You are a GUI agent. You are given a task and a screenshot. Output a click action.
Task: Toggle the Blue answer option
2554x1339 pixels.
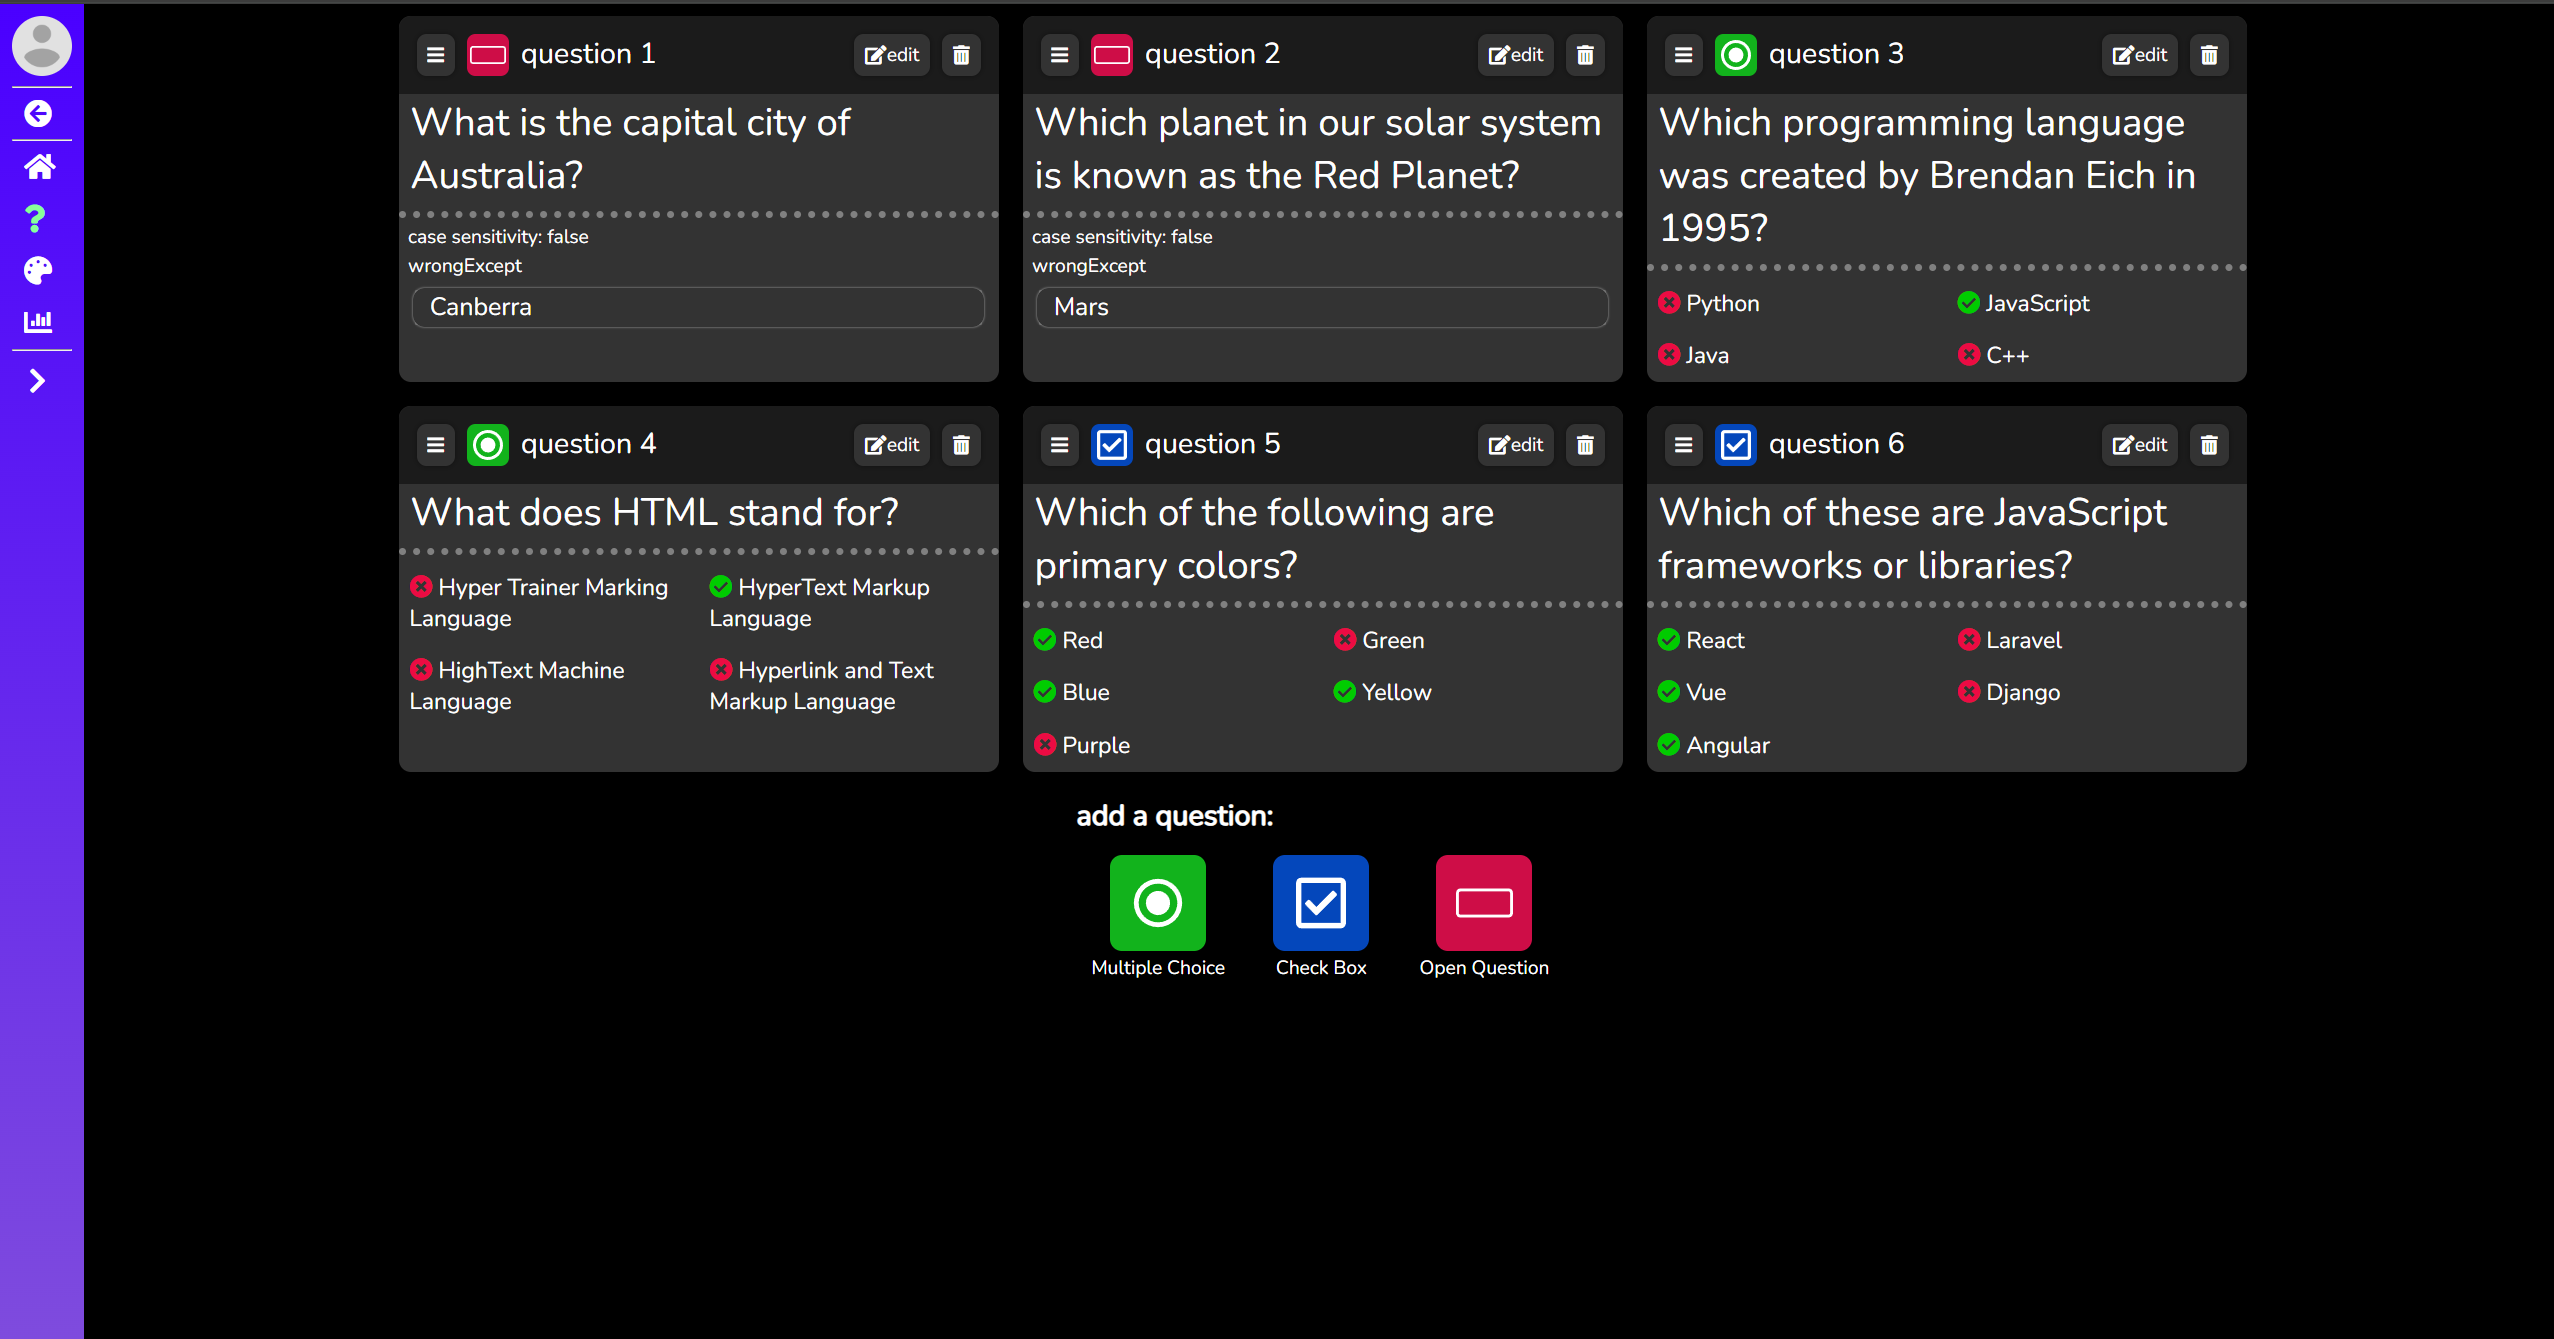[1072, 692]
